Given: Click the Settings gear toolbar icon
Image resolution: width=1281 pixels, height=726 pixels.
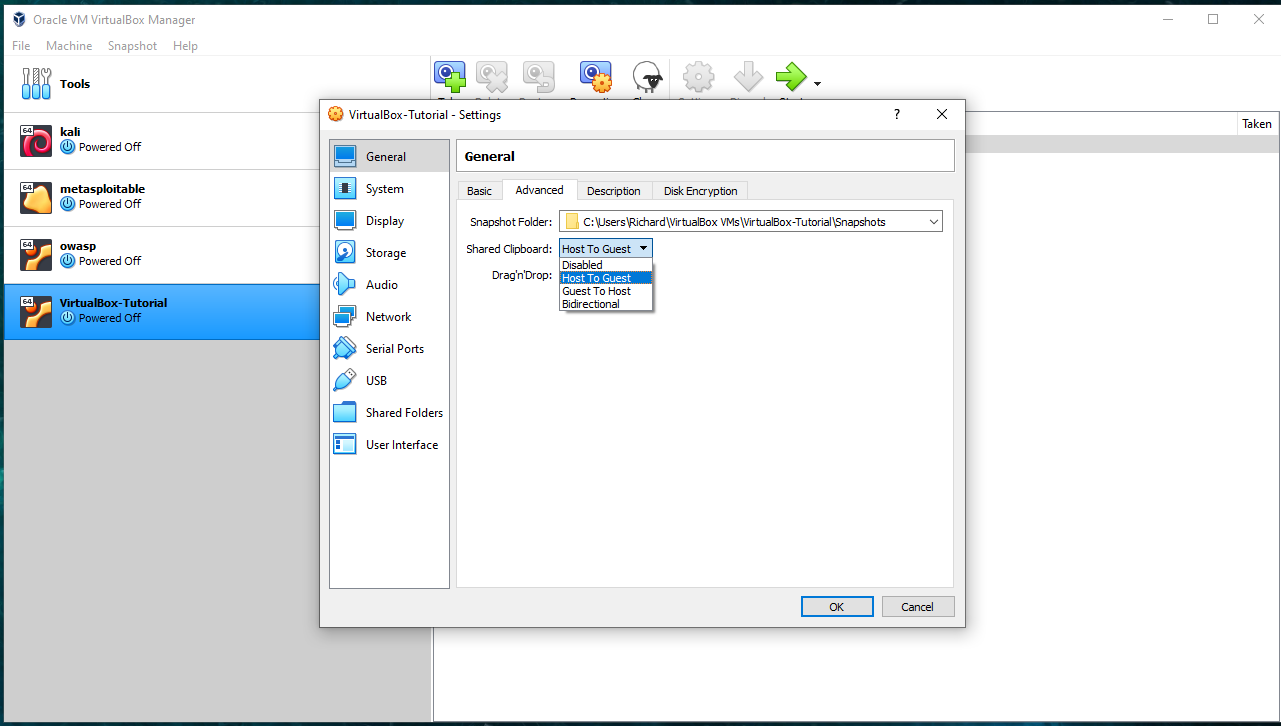Looking at the screenshot, I should coord(698,77).
